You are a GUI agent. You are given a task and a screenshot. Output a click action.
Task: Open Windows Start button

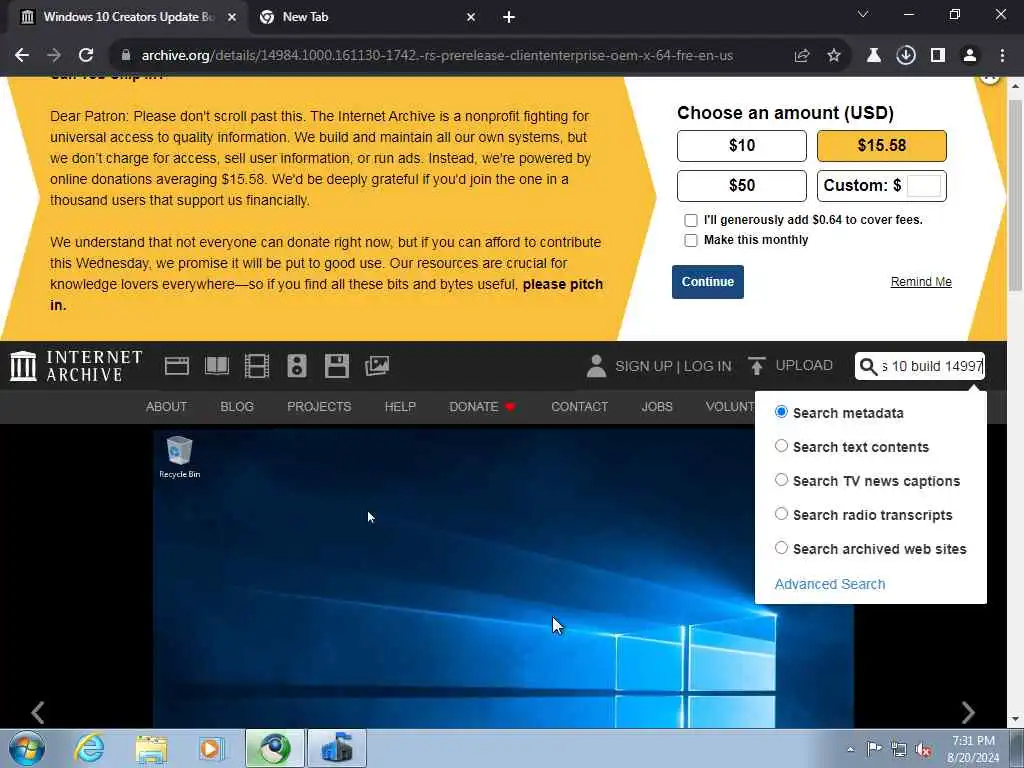pos(27,748)
